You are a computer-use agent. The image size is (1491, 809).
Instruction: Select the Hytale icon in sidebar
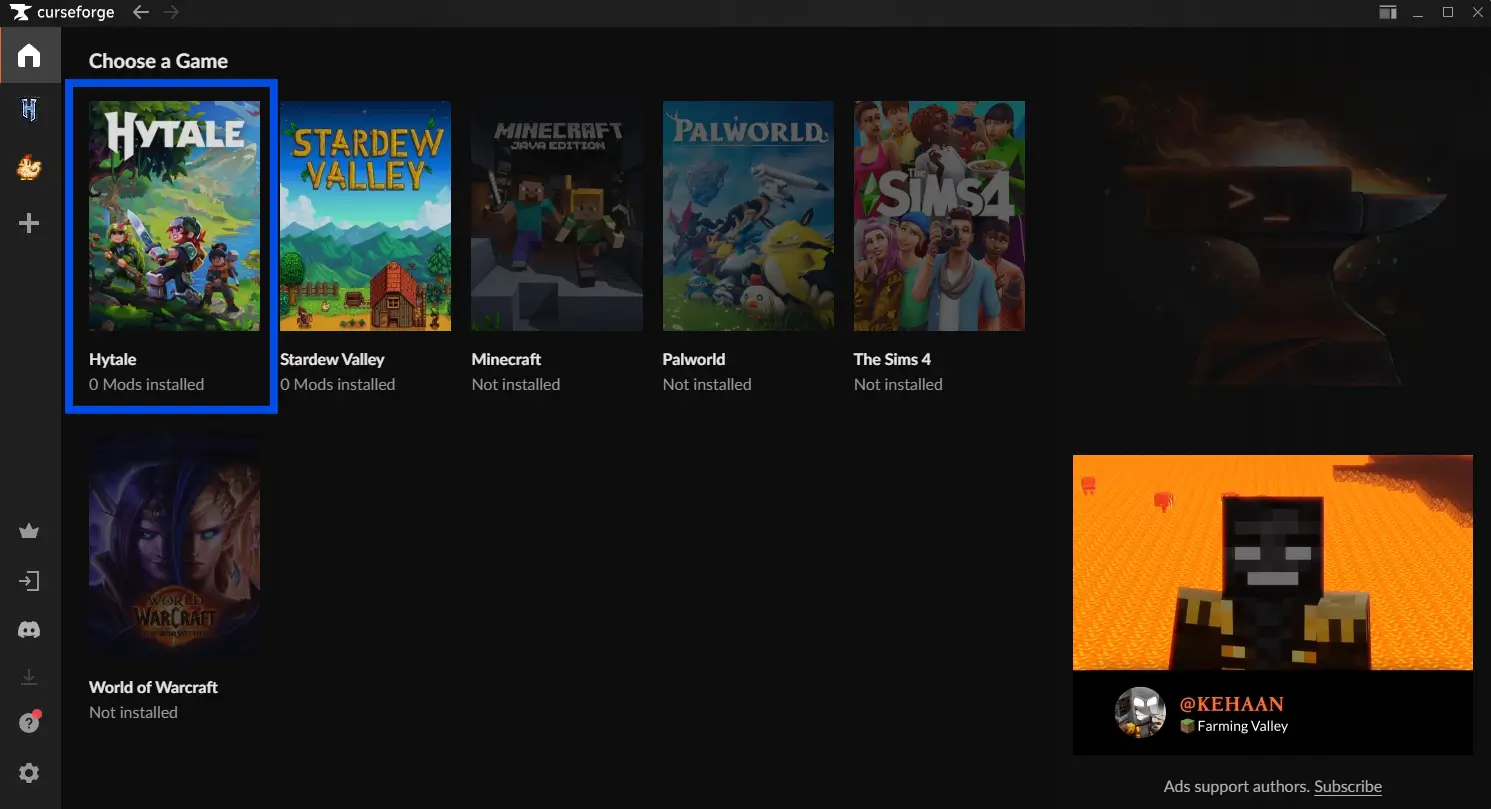pos(29,109)
